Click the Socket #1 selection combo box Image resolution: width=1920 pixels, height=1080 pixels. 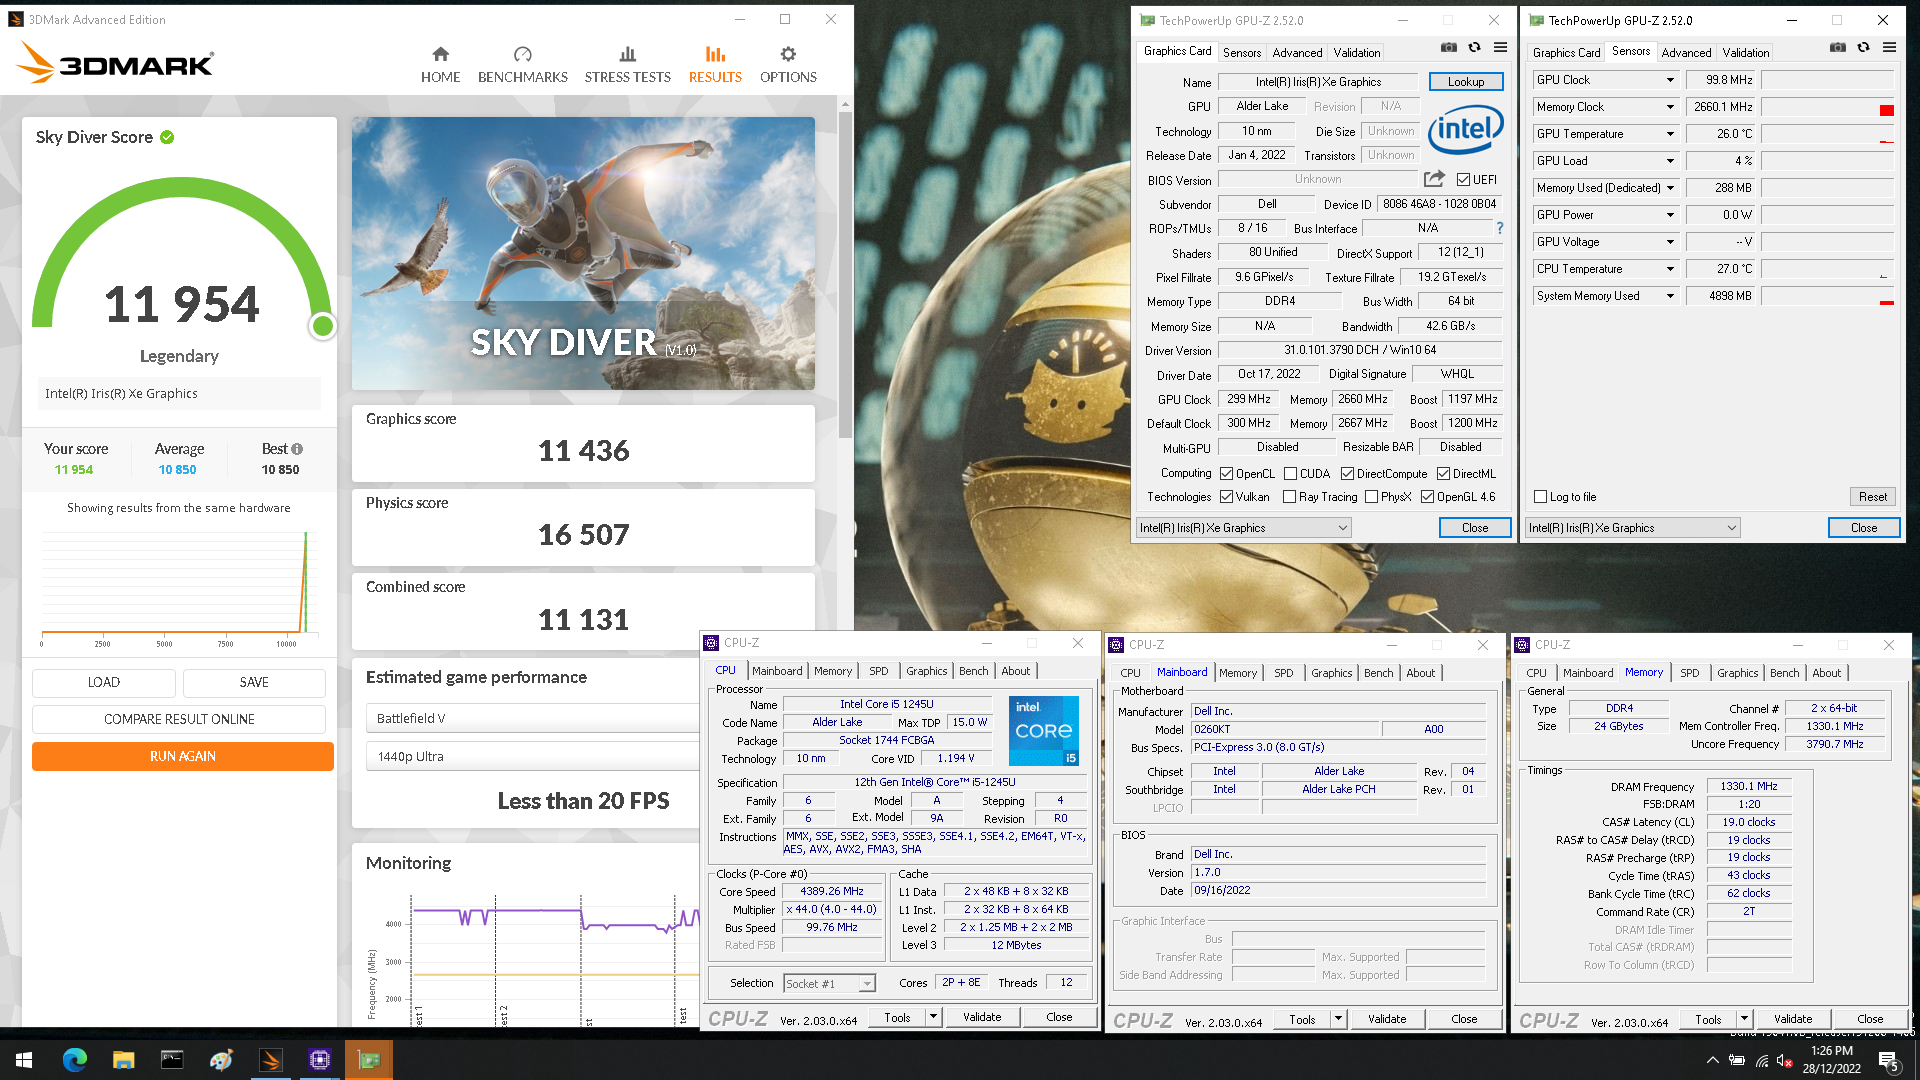coord(829,984)
